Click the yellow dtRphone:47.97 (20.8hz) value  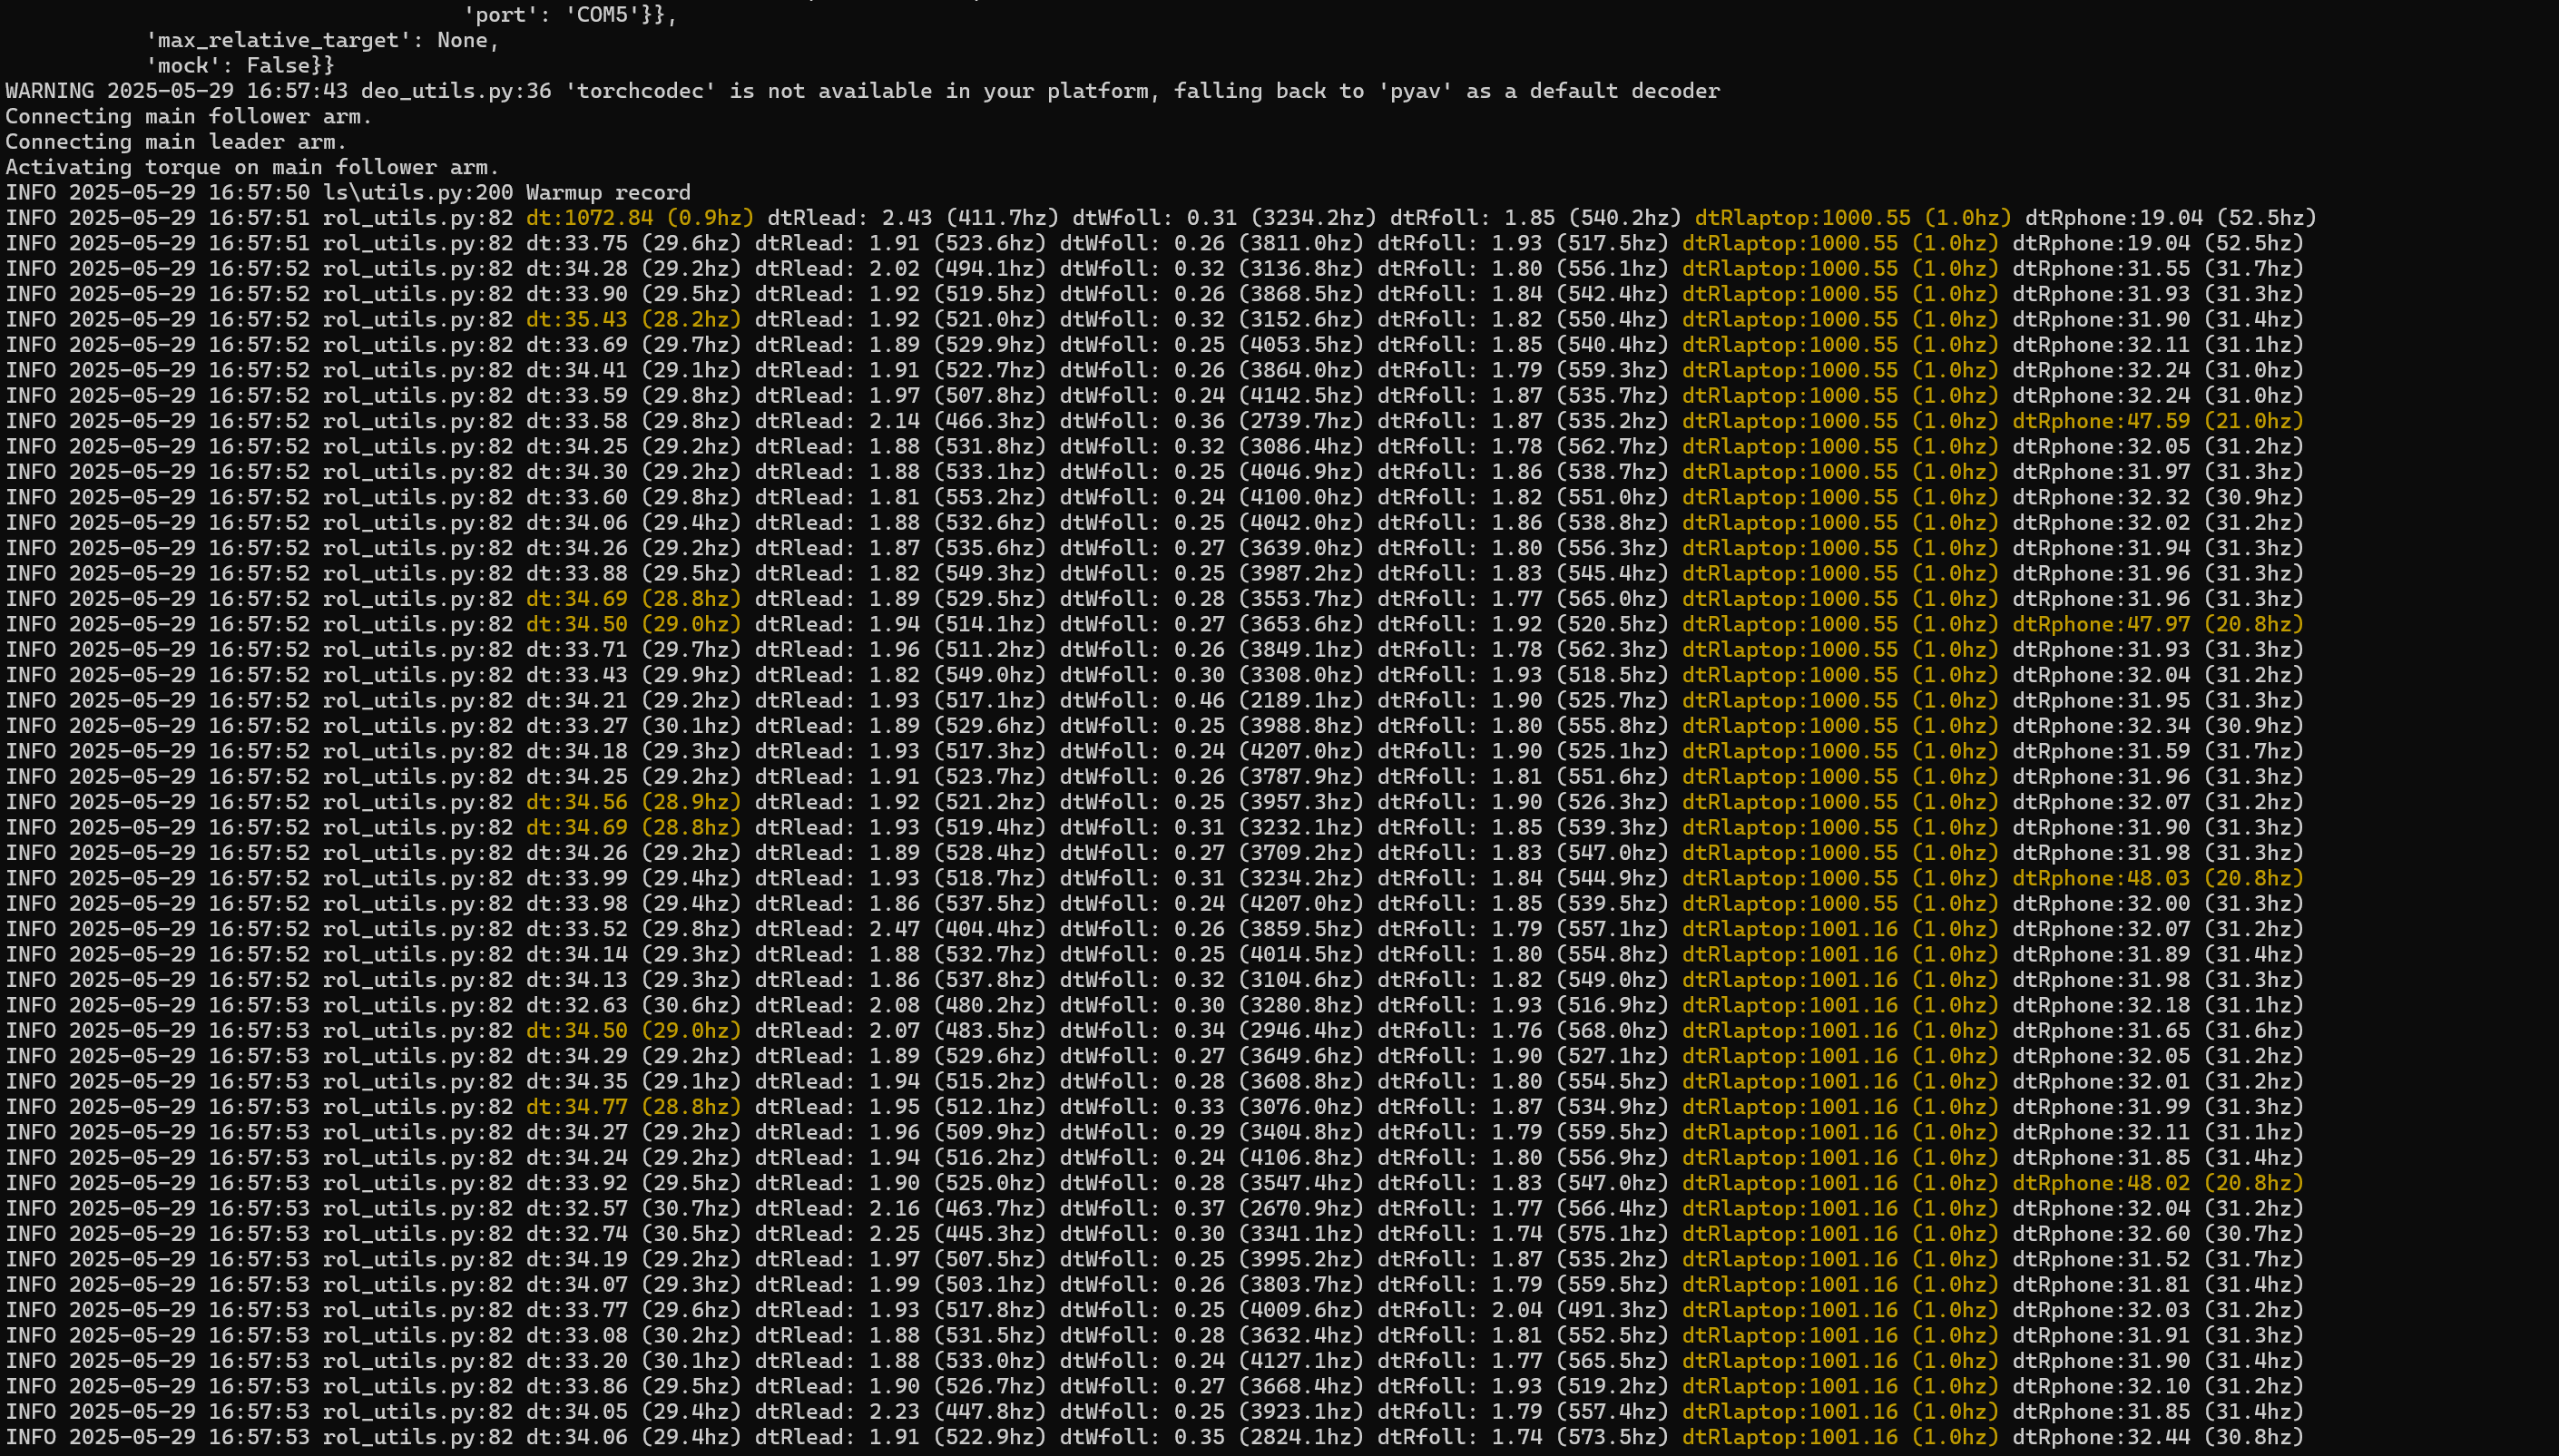coord(2157,624)
